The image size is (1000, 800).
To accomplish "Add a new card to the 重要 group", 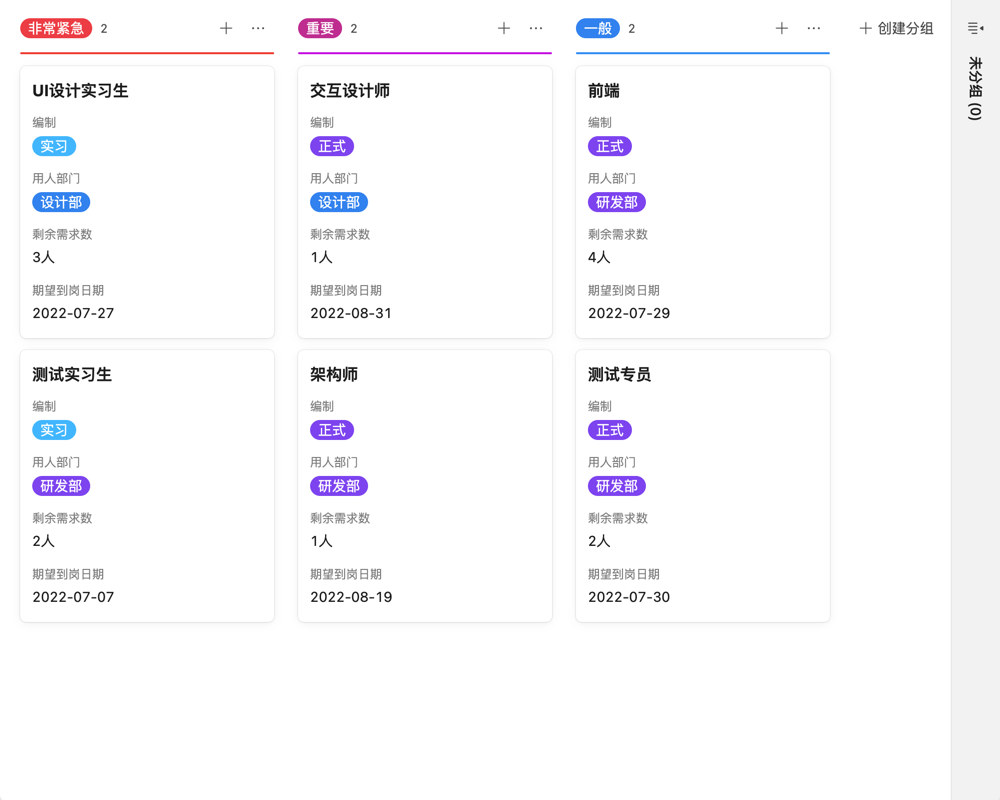I will [503, 28].
